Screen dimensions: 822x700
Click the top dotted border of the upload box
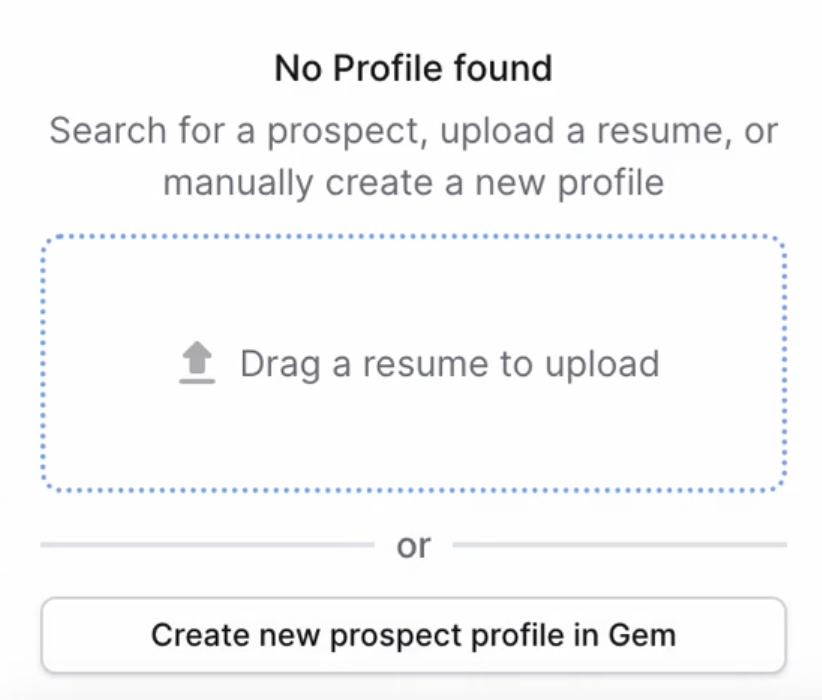tap(414, 236)
